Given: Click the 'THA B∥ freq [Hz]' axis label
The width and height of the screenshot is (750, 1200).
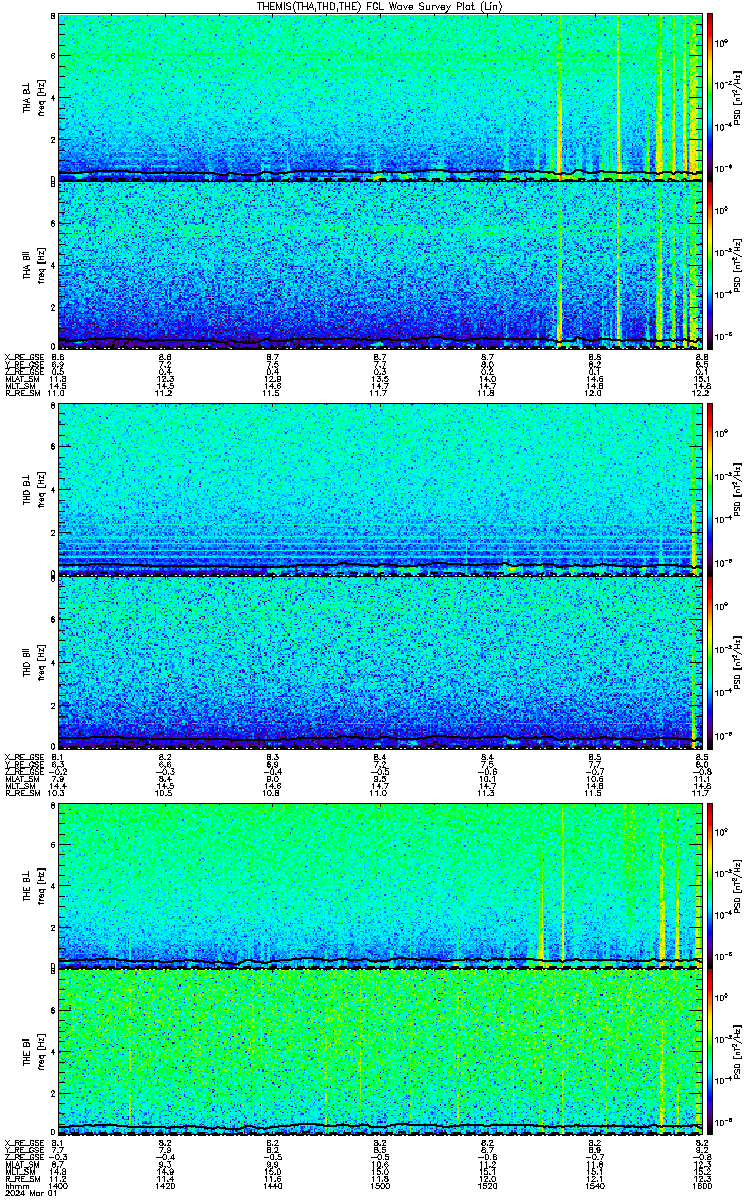Looking at the screenshot, I should click(35, 266).
